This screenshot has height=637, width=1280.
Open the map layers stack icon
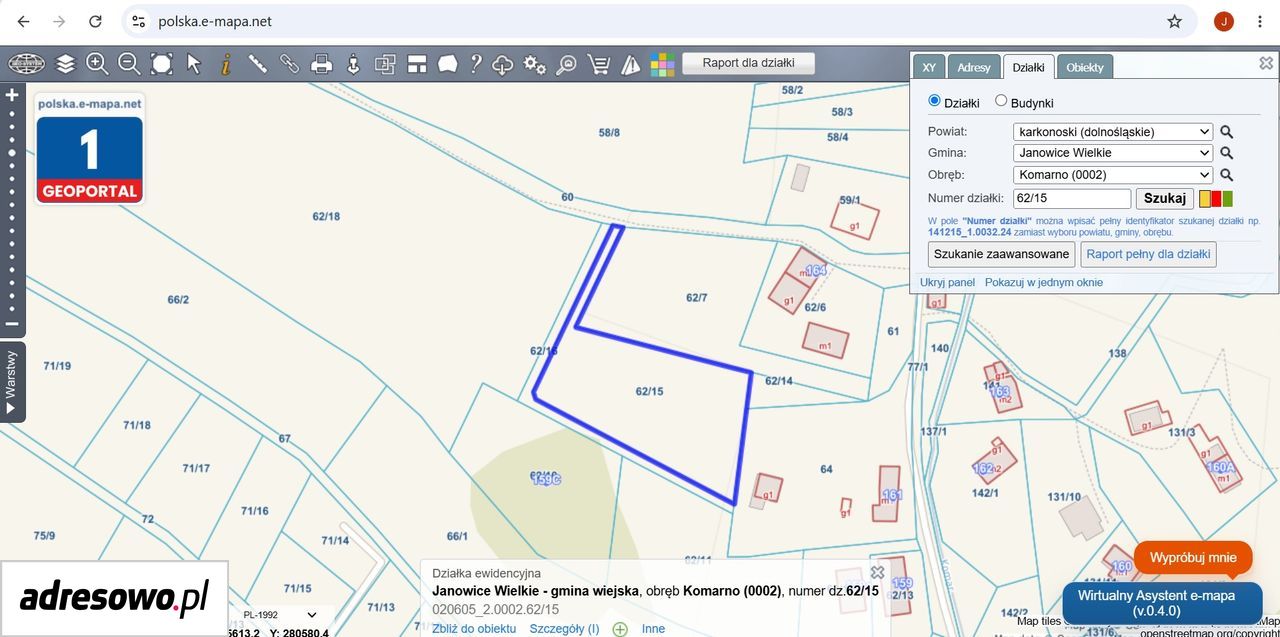coord(65,64)
